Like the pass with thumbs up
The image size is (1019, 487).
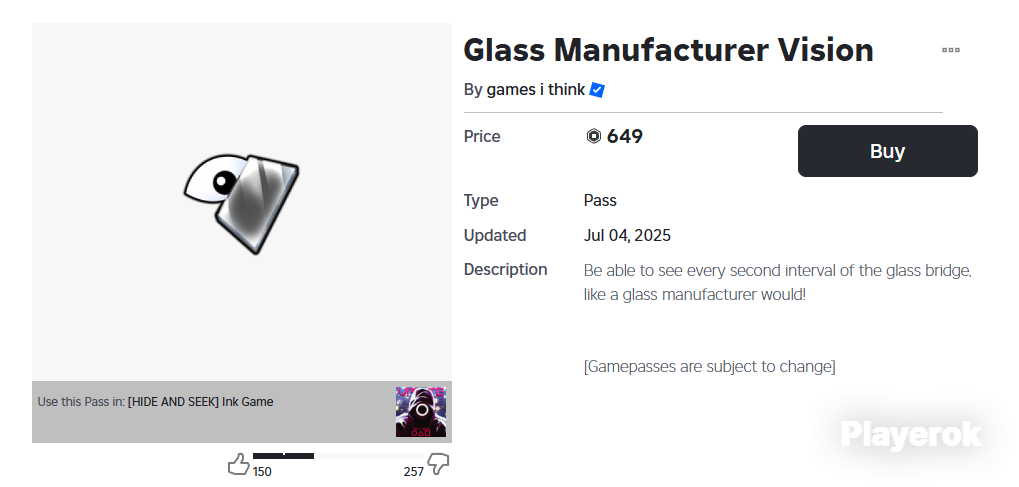click(238, 463)
